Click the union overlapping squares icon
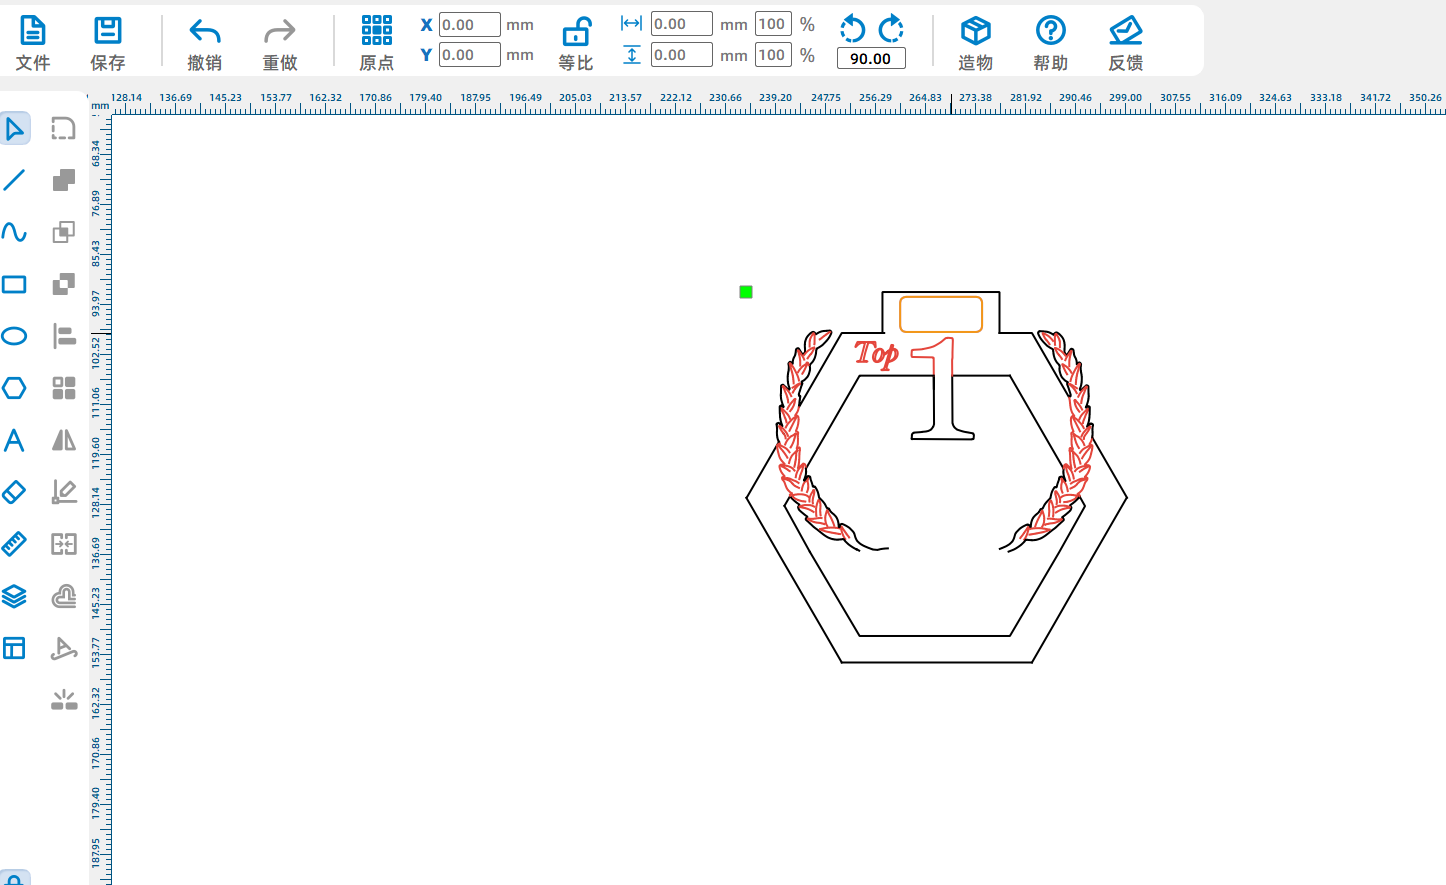The width and height of the screenshot is (1446, 885). (x=64, y=180)
